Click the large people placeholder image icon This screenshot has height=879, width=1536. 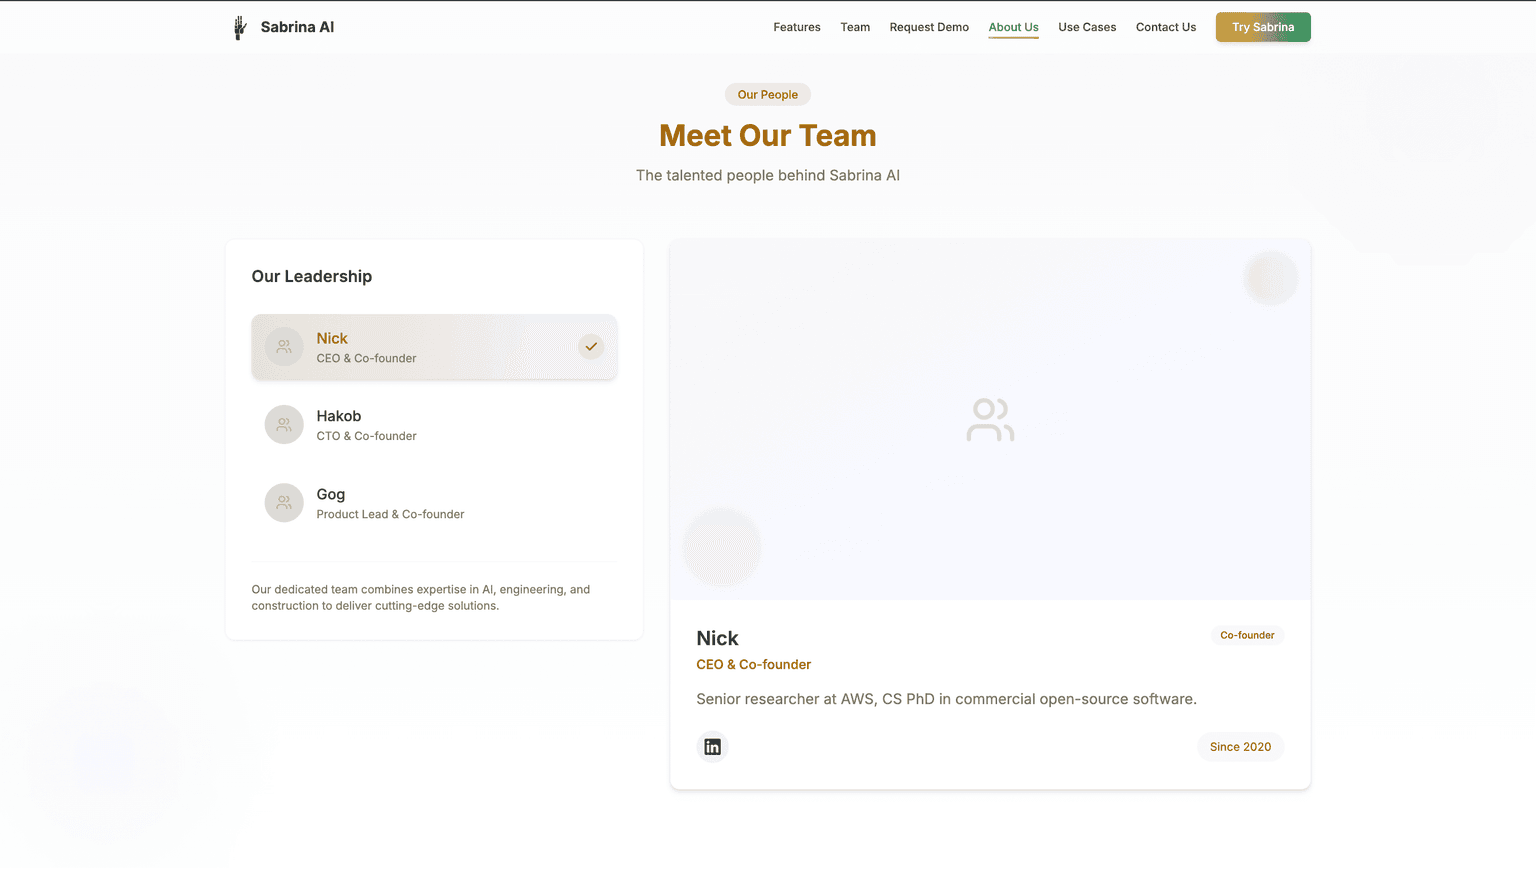(990, 420)
